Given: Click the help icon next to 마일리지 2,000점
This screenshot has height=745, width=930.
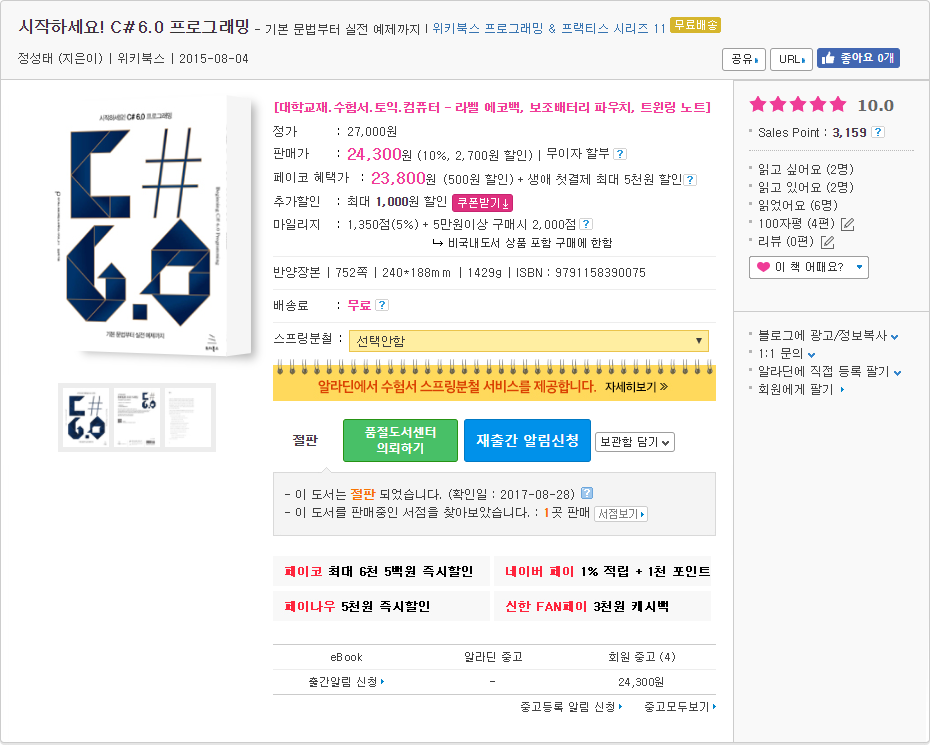Looking at the screenshot, I should (x=586, y=224).
